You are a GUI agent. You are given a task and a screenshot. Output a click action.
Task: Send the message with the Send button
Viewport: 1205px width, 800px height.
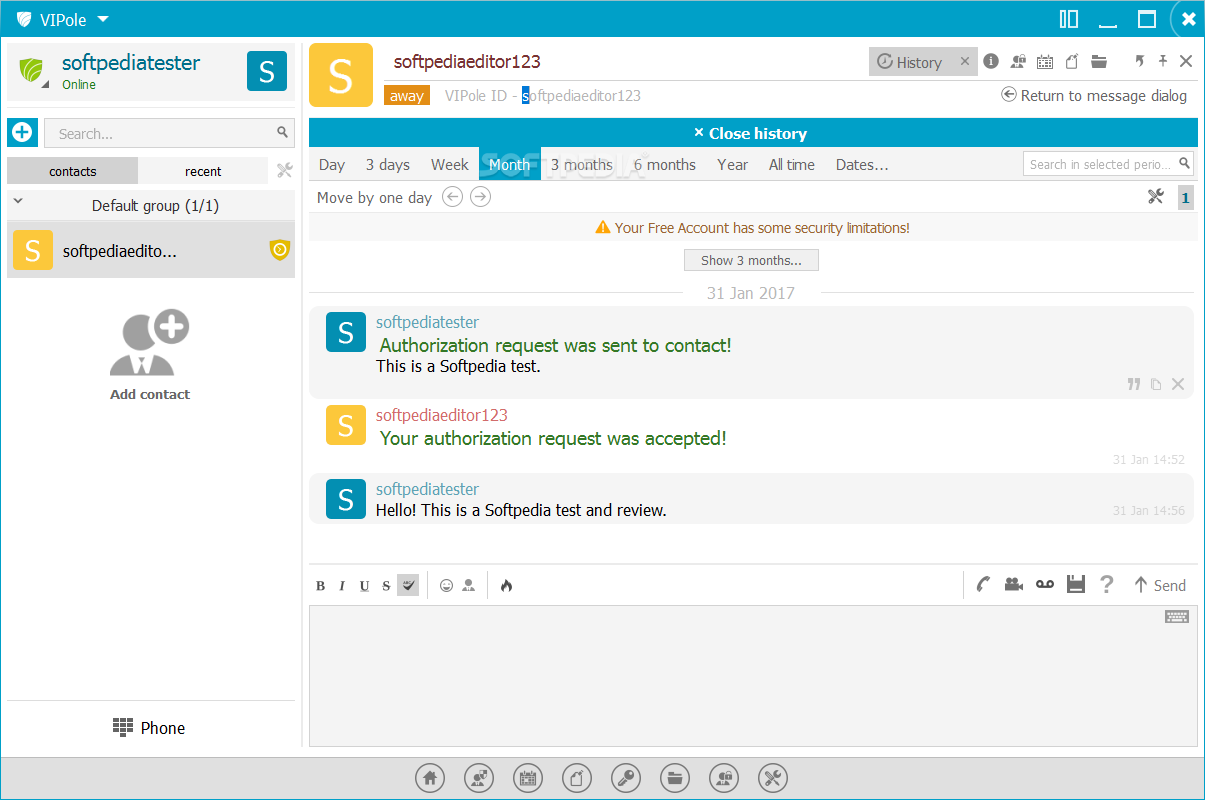tap(1159, 585)
